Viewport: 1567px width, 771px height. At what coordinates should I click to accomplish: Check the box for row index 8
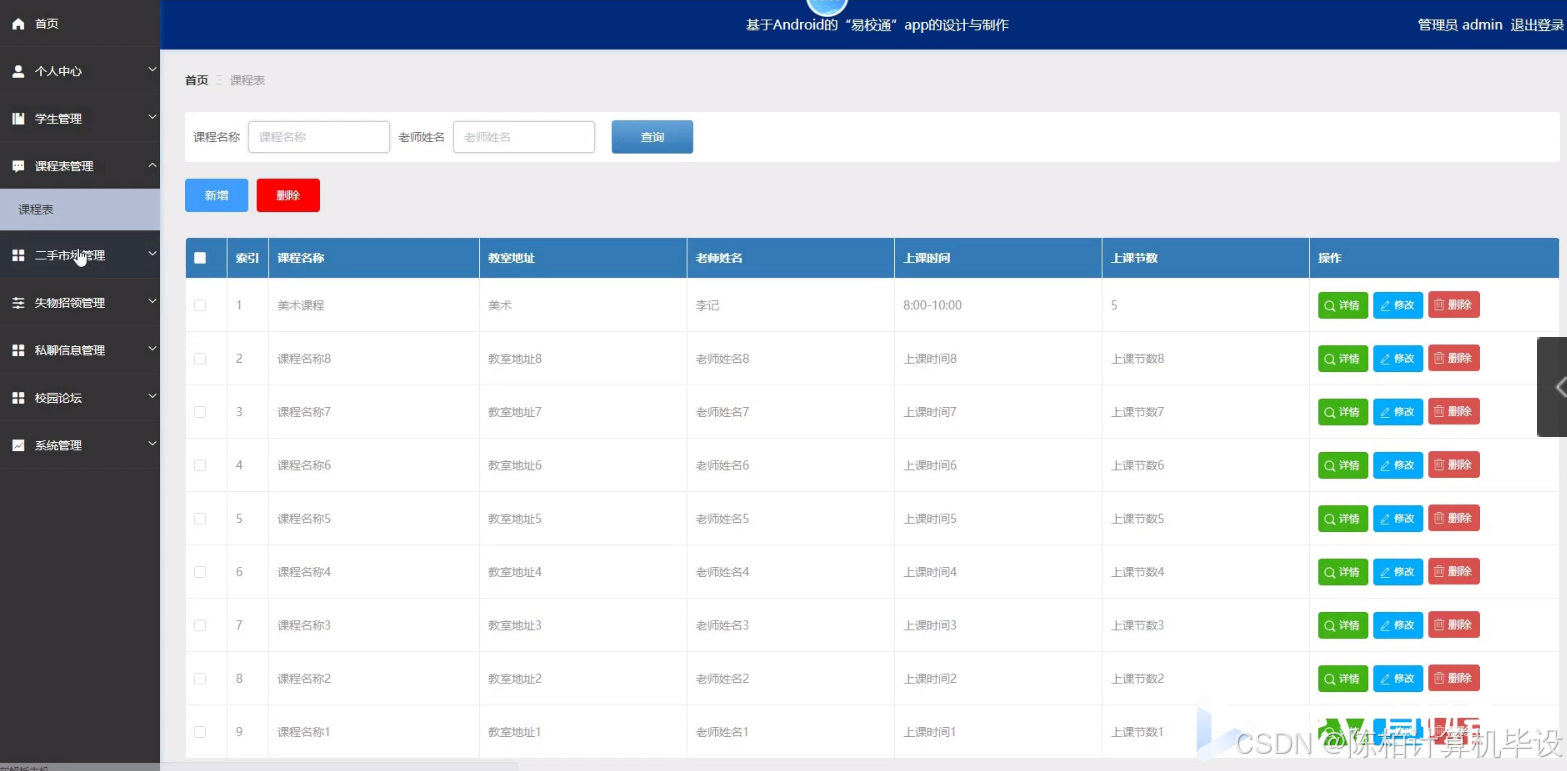pyautogui.click(x=200, y=678)
